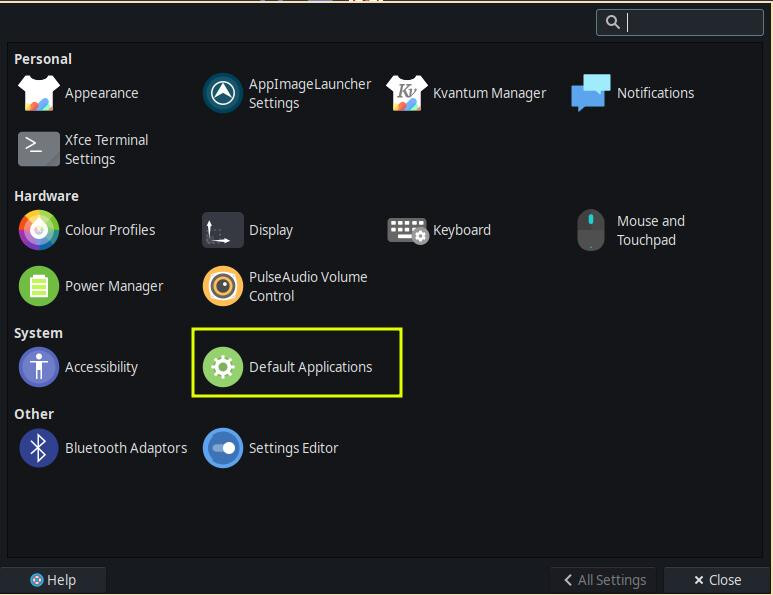This screenshot has width=773, height=595.
Task: Open Keyboard settings
Action: (x=407, y=230)
